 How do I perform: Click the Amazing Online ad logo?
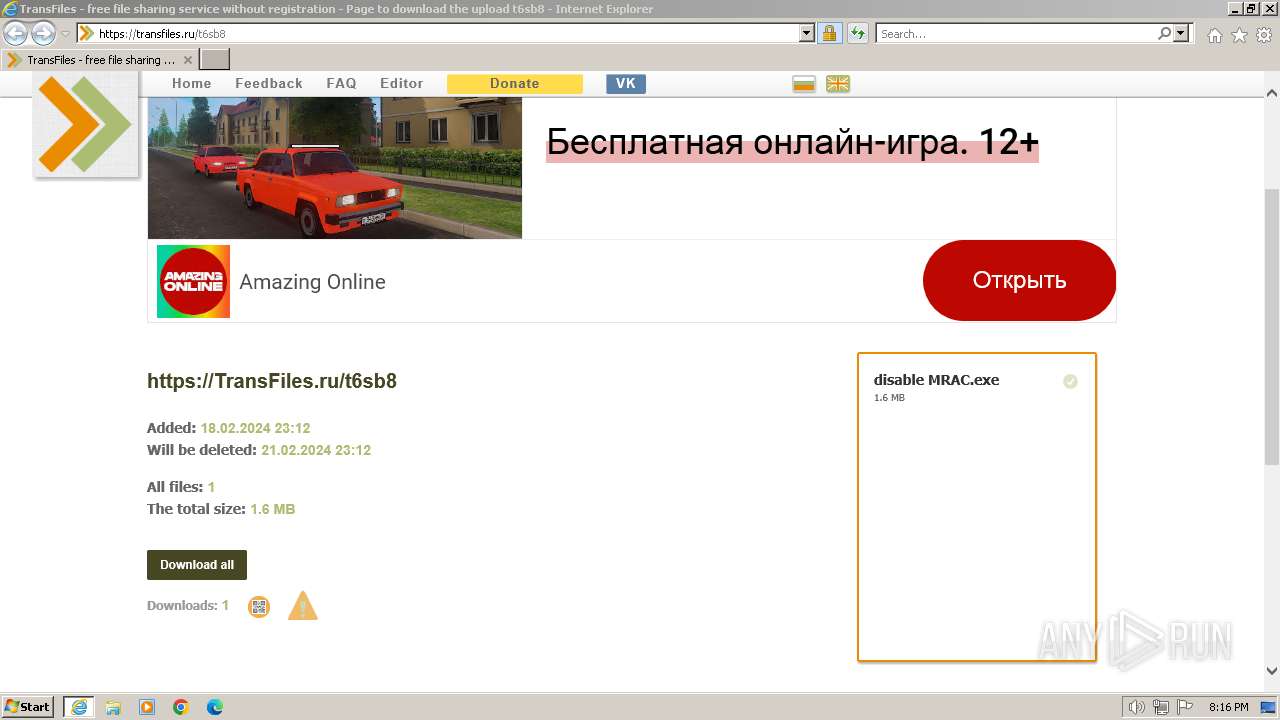[193, 281]
